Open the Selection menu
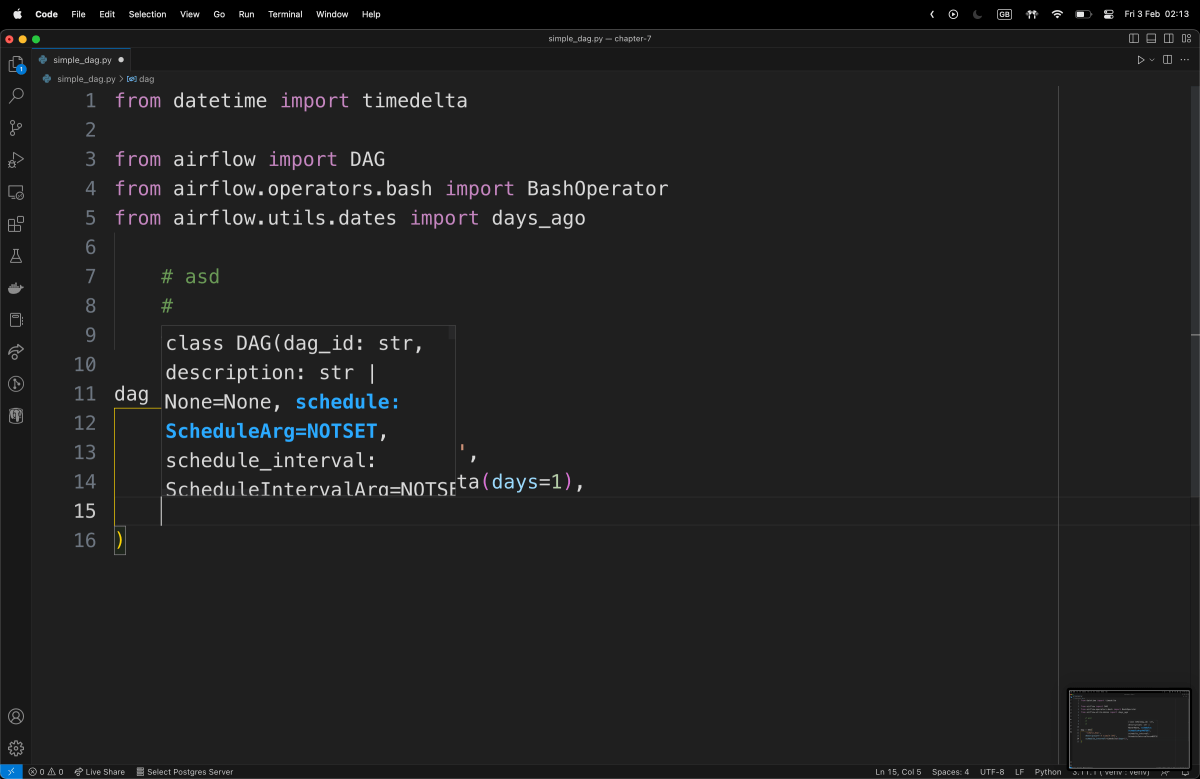The height and width of the screenshot is (779, 1200). (147, 14)
